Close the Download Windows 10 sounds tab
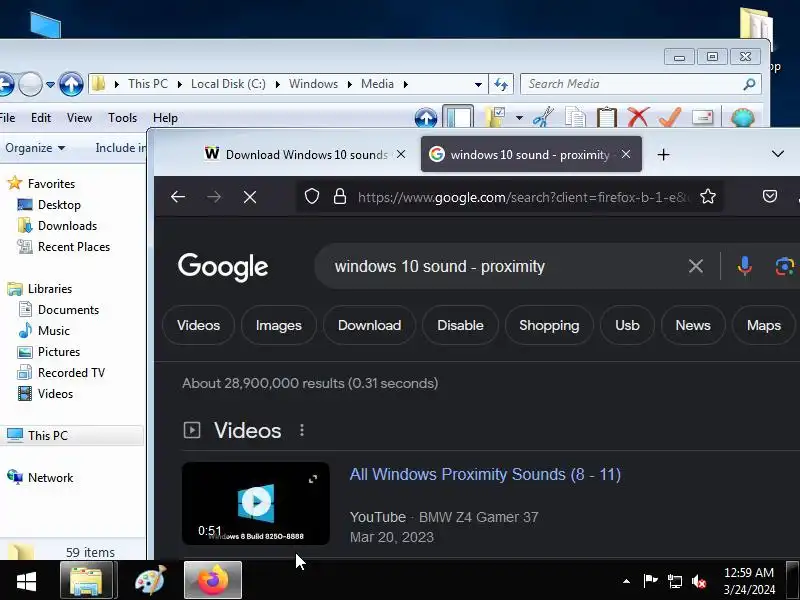800x600 pixels. [401, 154]
